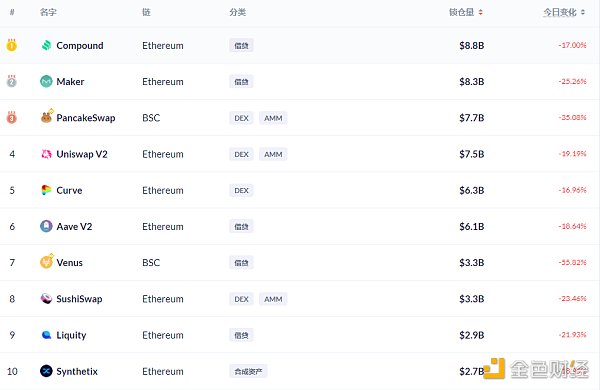Viewport: 600px width, 390px height.
Task: Open the Compound protocol name link
Action: click(x=80, y=46)
